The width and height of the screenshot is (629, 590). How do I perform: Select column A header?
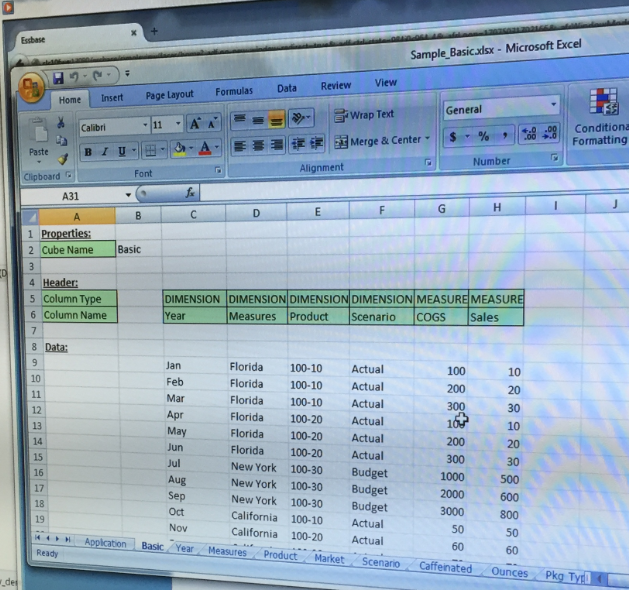(x=77, y=217)
